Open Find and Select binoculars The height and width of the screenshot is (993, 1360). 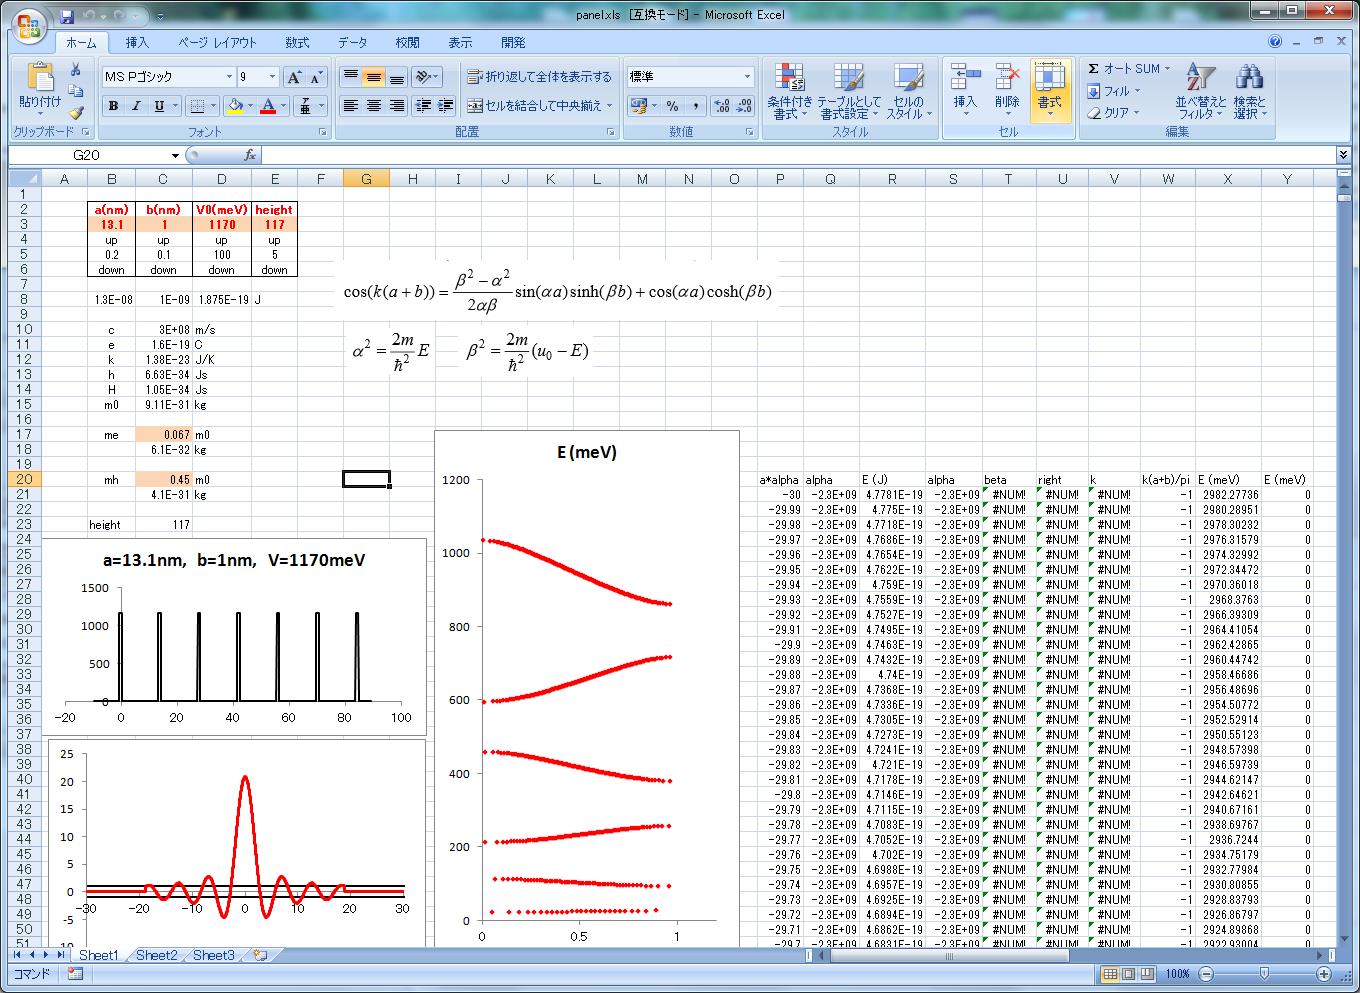pyautogui.click(x=1249, y=92)
